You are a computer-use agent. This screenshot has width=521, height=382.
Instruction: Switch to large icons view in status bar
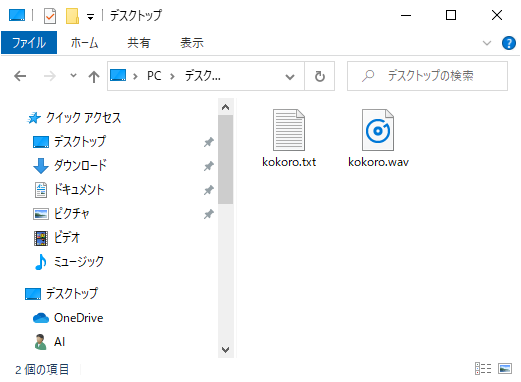[505, 369]
